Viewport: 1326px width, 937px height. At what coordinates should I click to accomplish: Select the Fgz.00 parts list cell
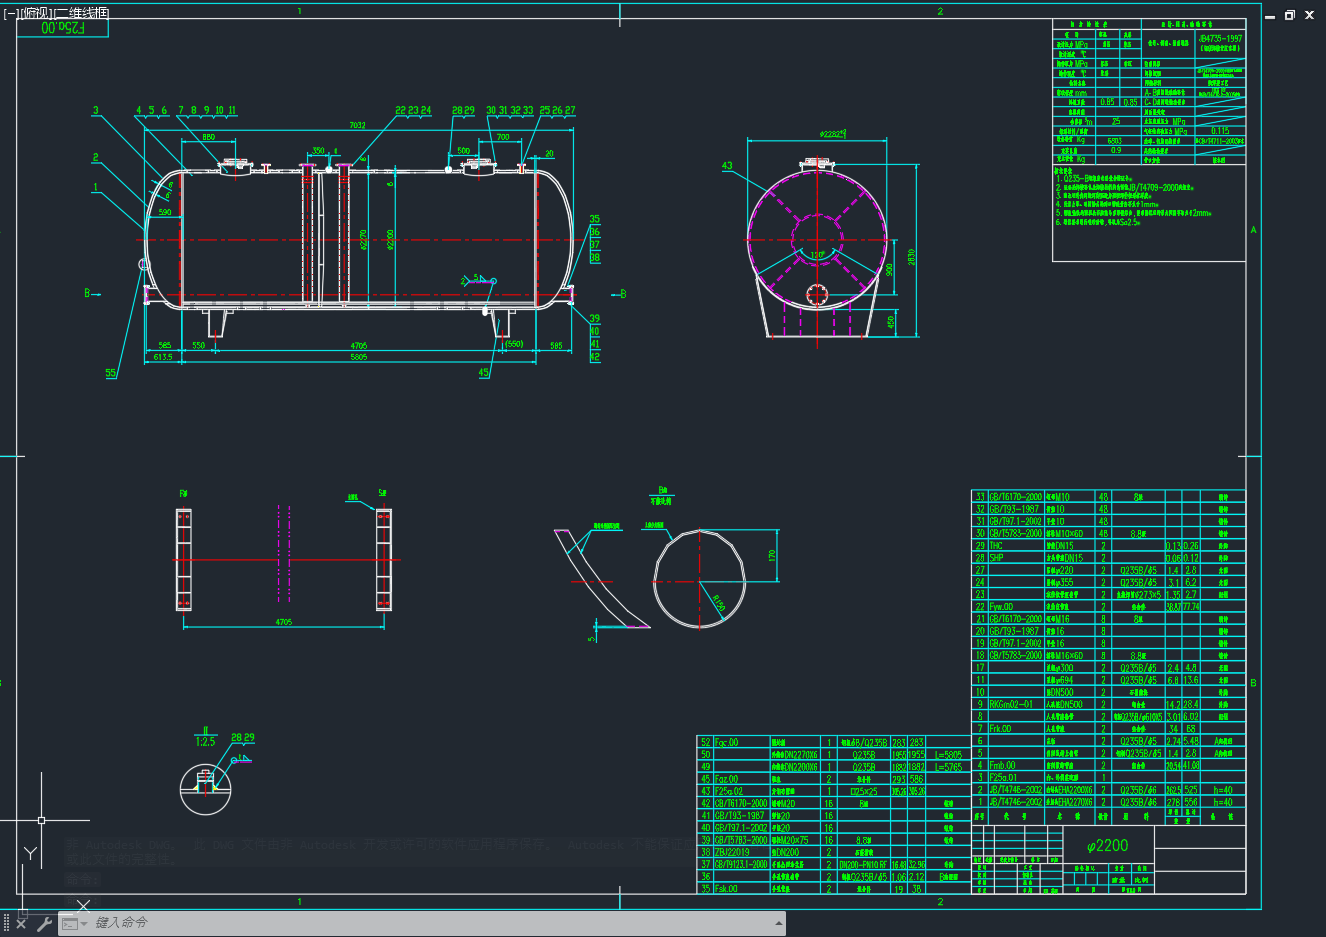click(x=726, y=778)
